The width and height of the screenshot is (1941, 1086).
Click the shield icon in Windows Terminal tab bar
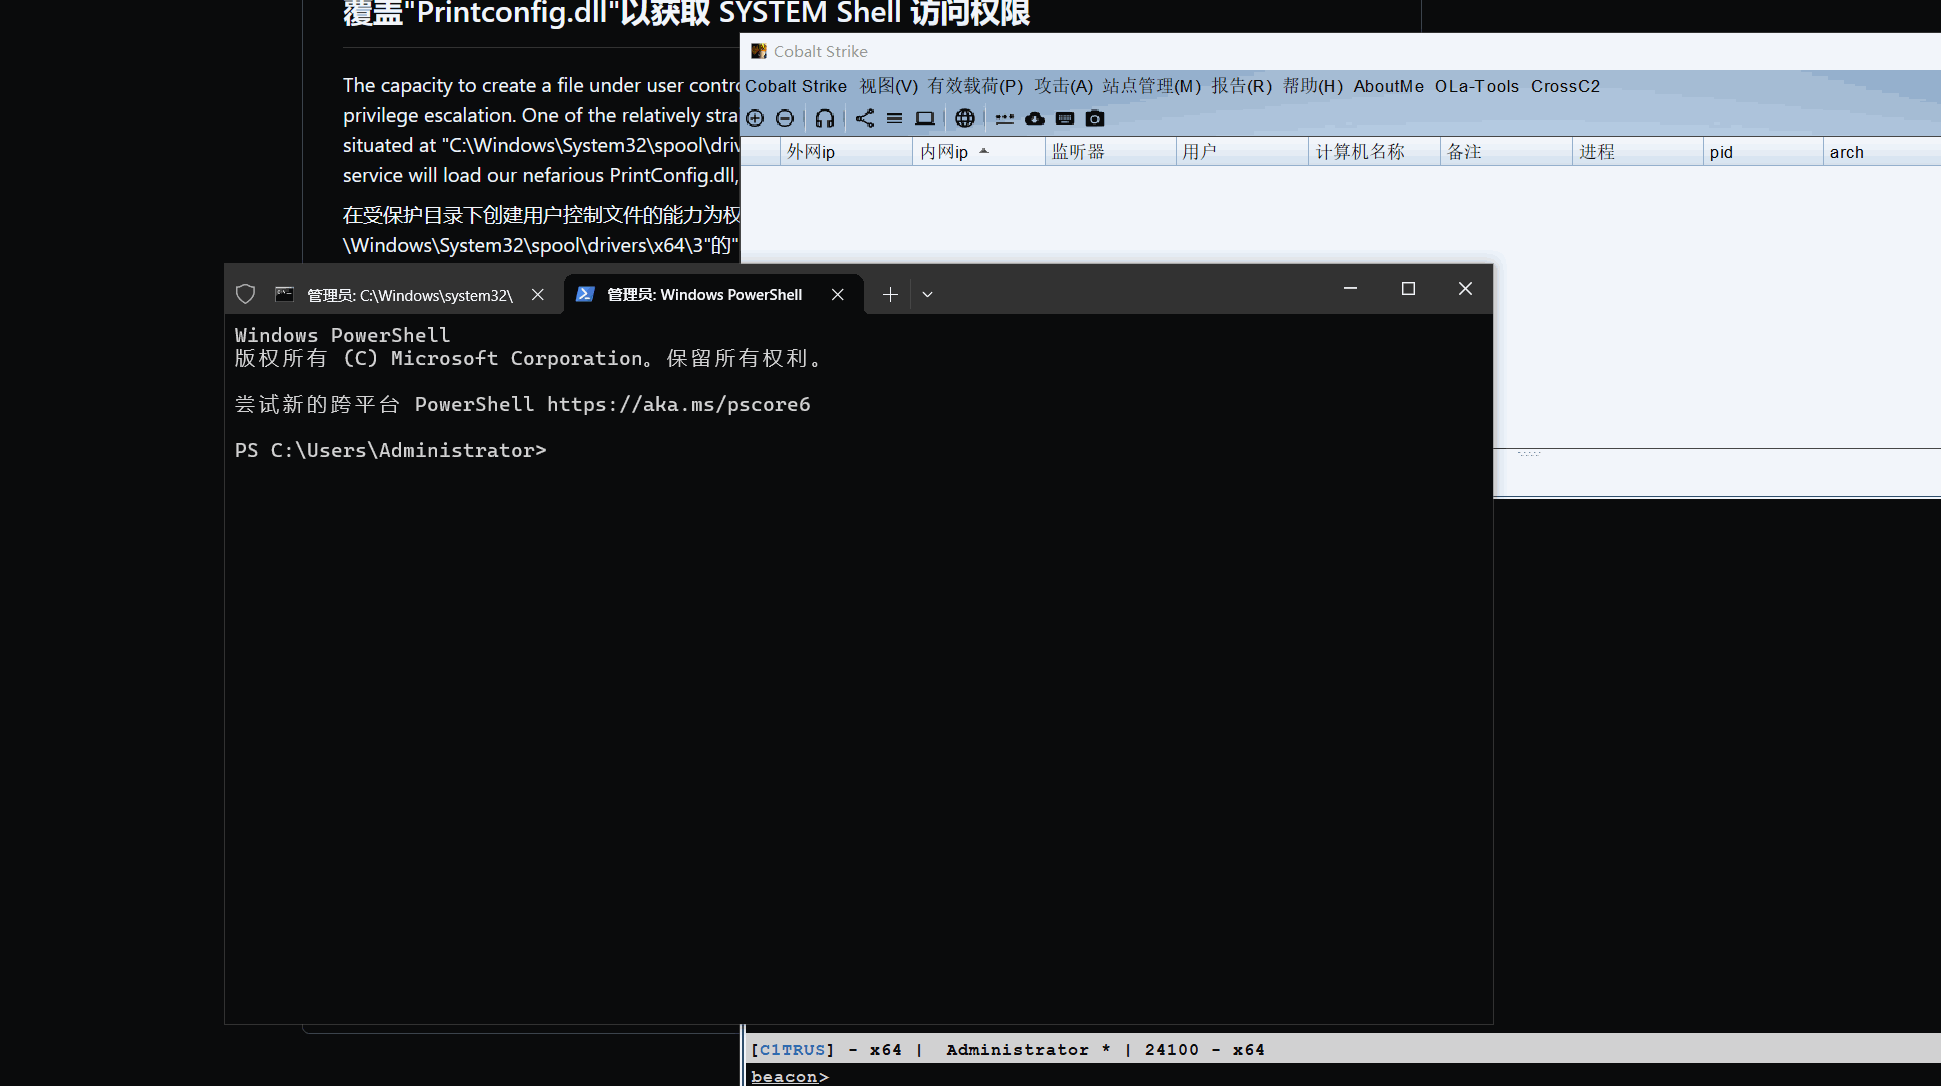pos(245,294)
